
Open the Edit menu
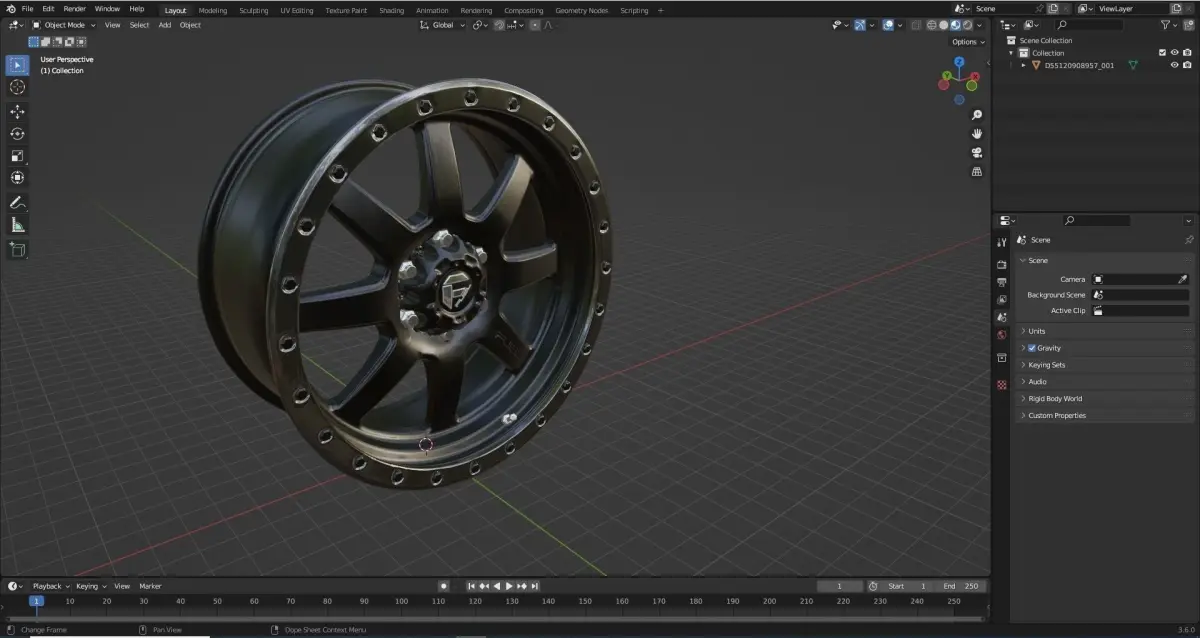tap(48, 9)
